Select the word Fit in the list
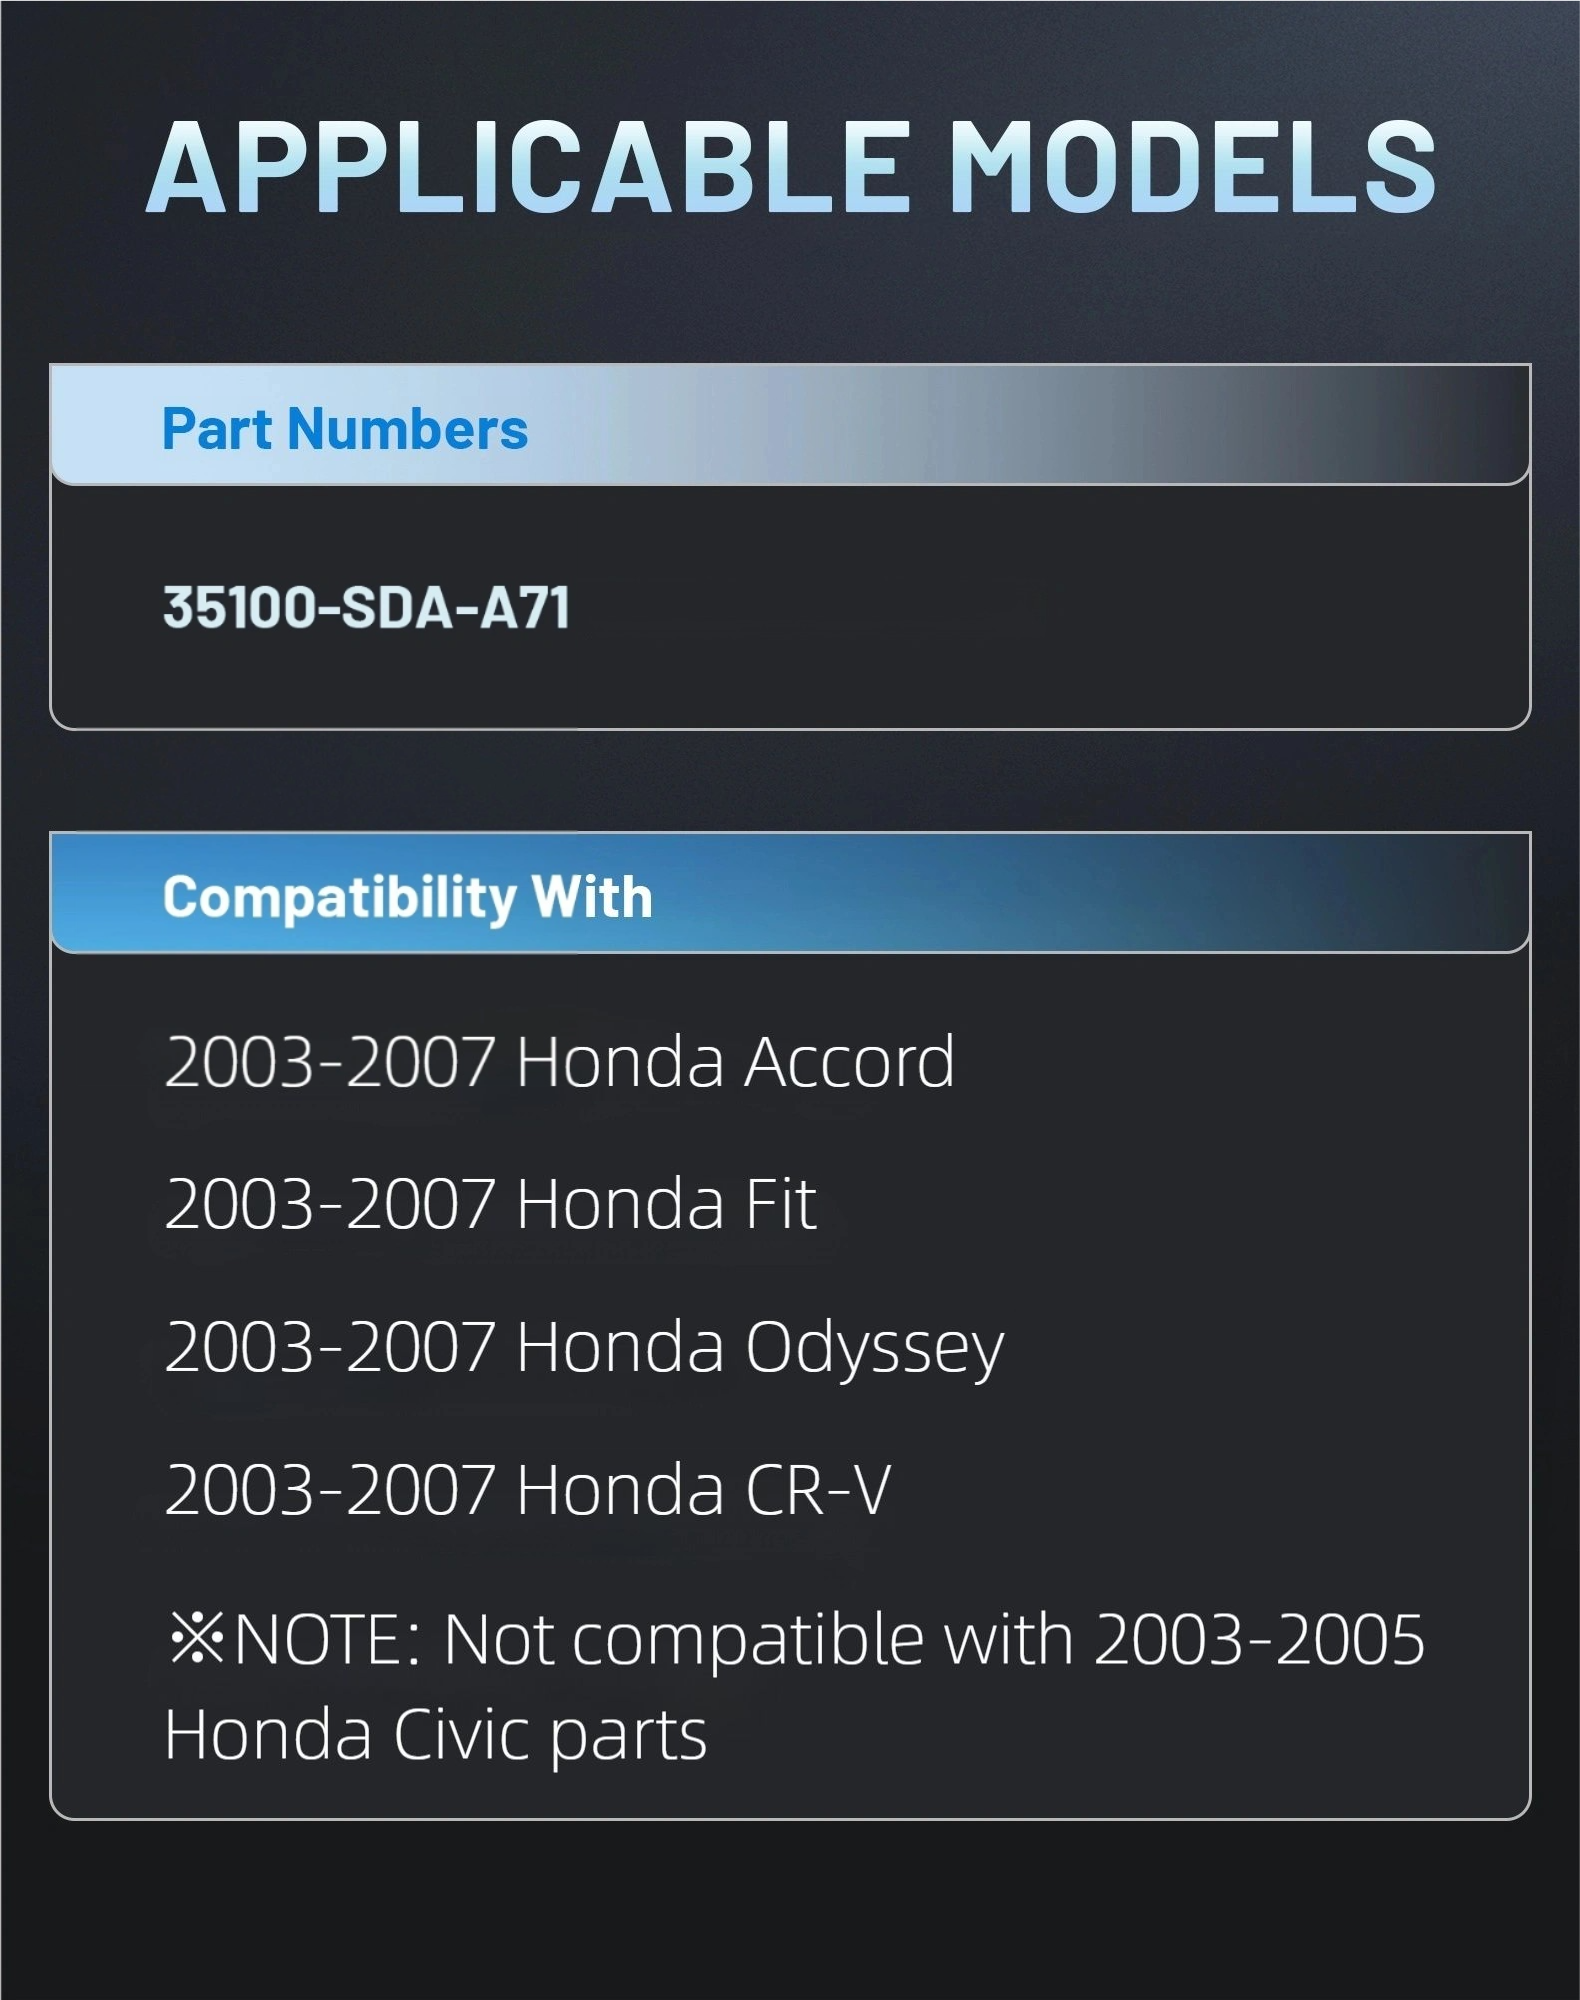 click(x=781, y=1204)
